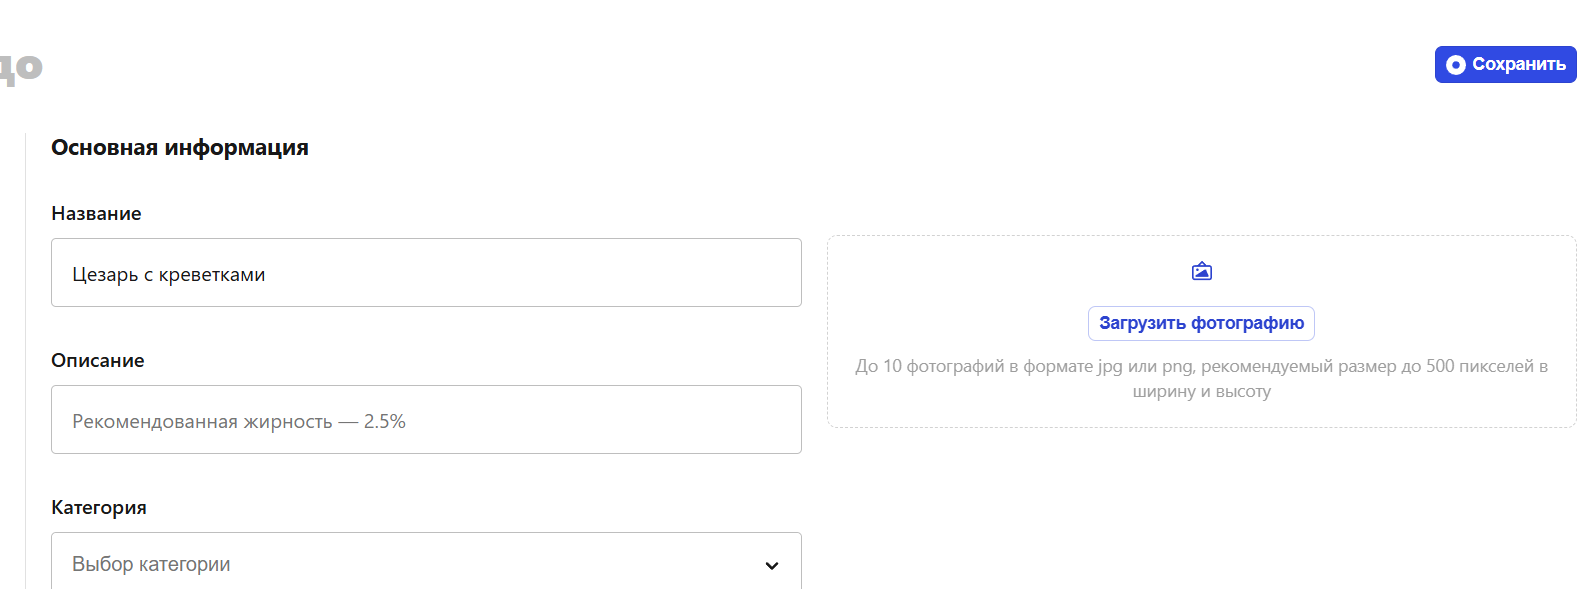Click the hint text about jpg or png
Viewport: 1589px width, 589px height.
coord(1201,378)
